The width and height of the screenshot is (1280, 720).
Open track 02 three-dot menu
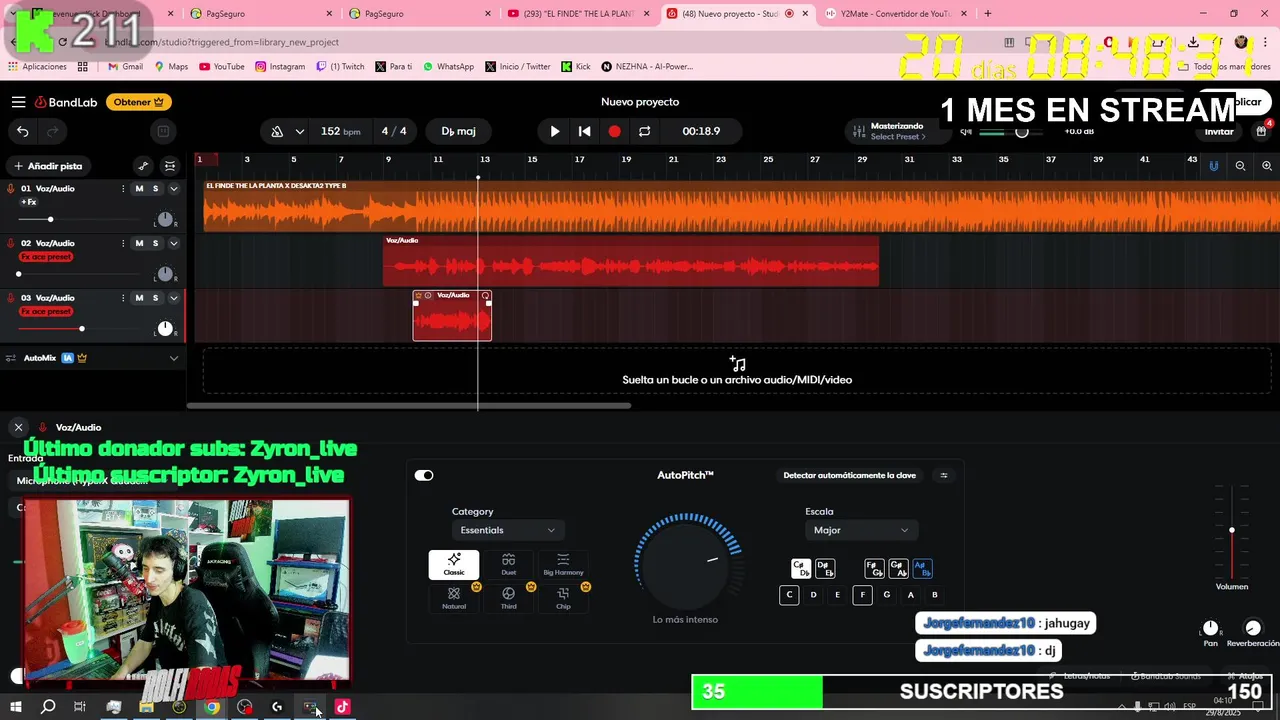tap(123, 243)
